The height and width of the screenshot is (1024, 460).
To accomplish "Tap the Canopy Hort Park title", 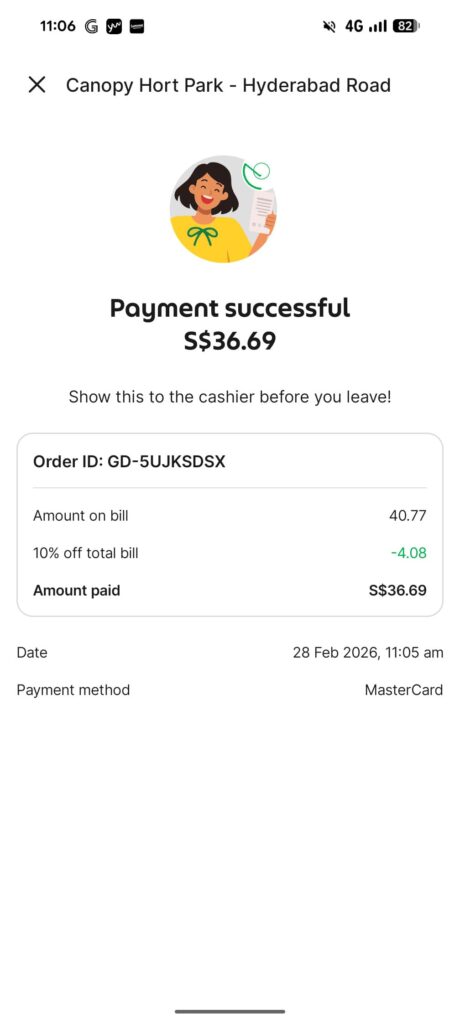I will pos(229,86).
